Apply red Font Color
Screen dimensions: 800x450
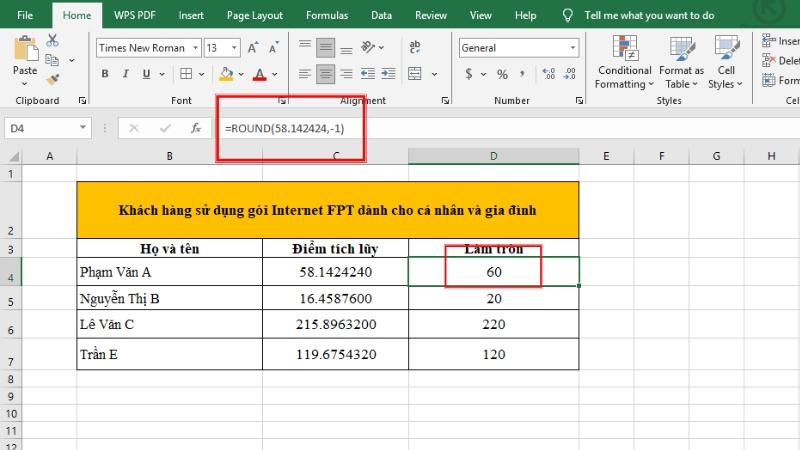click(260, 74)
